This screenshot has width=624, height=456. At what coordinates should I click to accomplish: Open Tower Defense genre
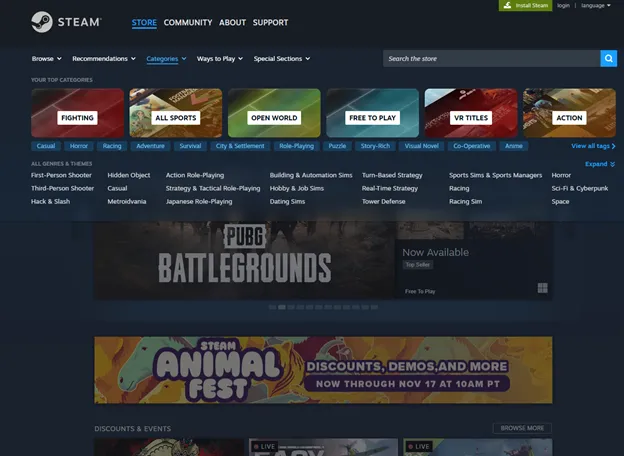click(384, 201)
